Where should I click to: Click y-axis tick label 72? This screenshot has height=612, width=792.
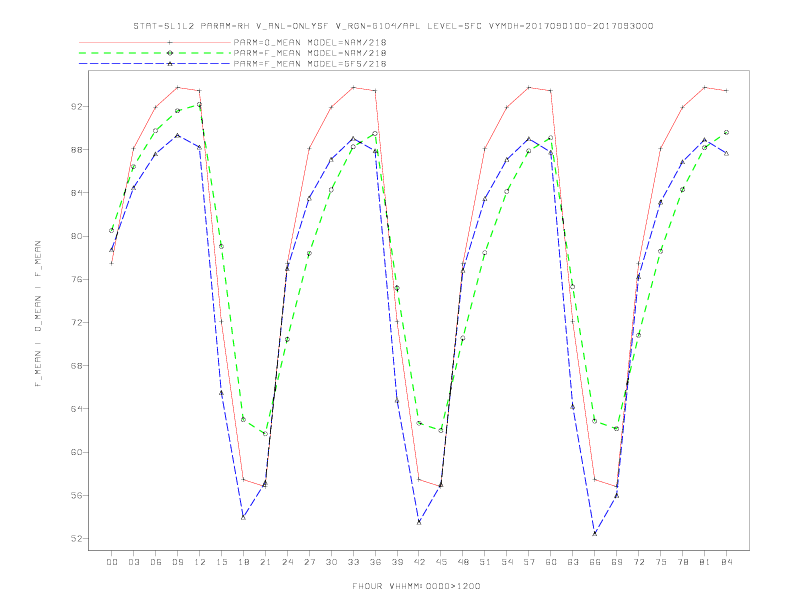coord(77,323)
